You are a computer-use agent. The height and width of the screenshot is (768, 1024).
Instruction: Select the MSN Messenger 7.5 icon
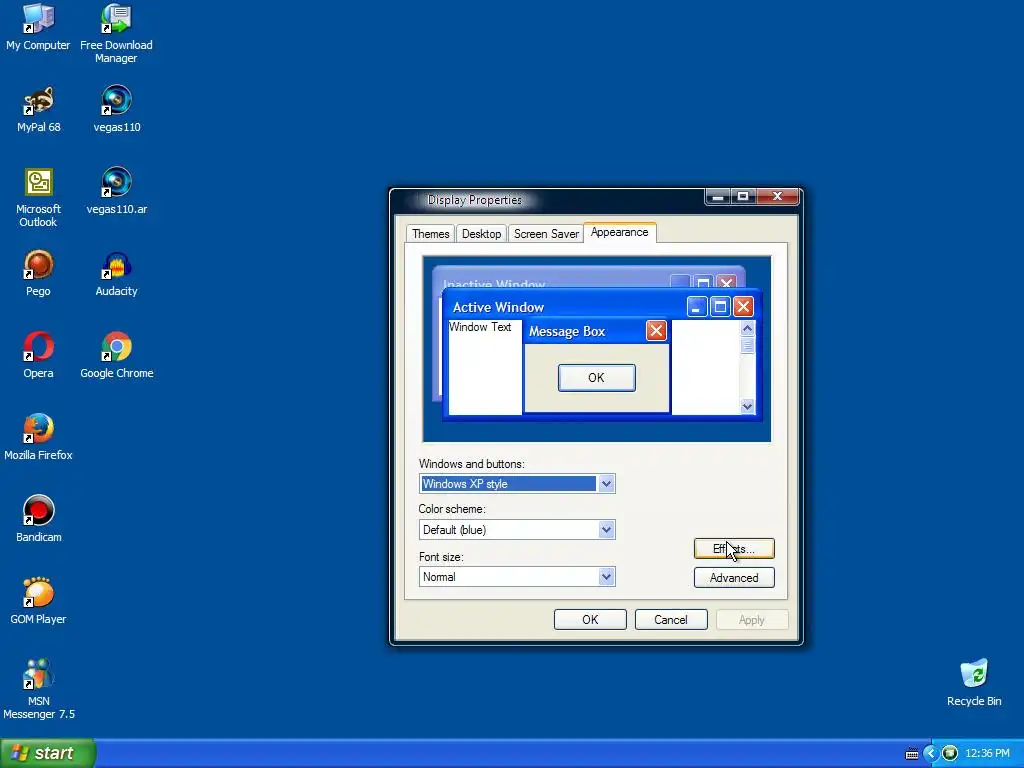coord(39,690)
